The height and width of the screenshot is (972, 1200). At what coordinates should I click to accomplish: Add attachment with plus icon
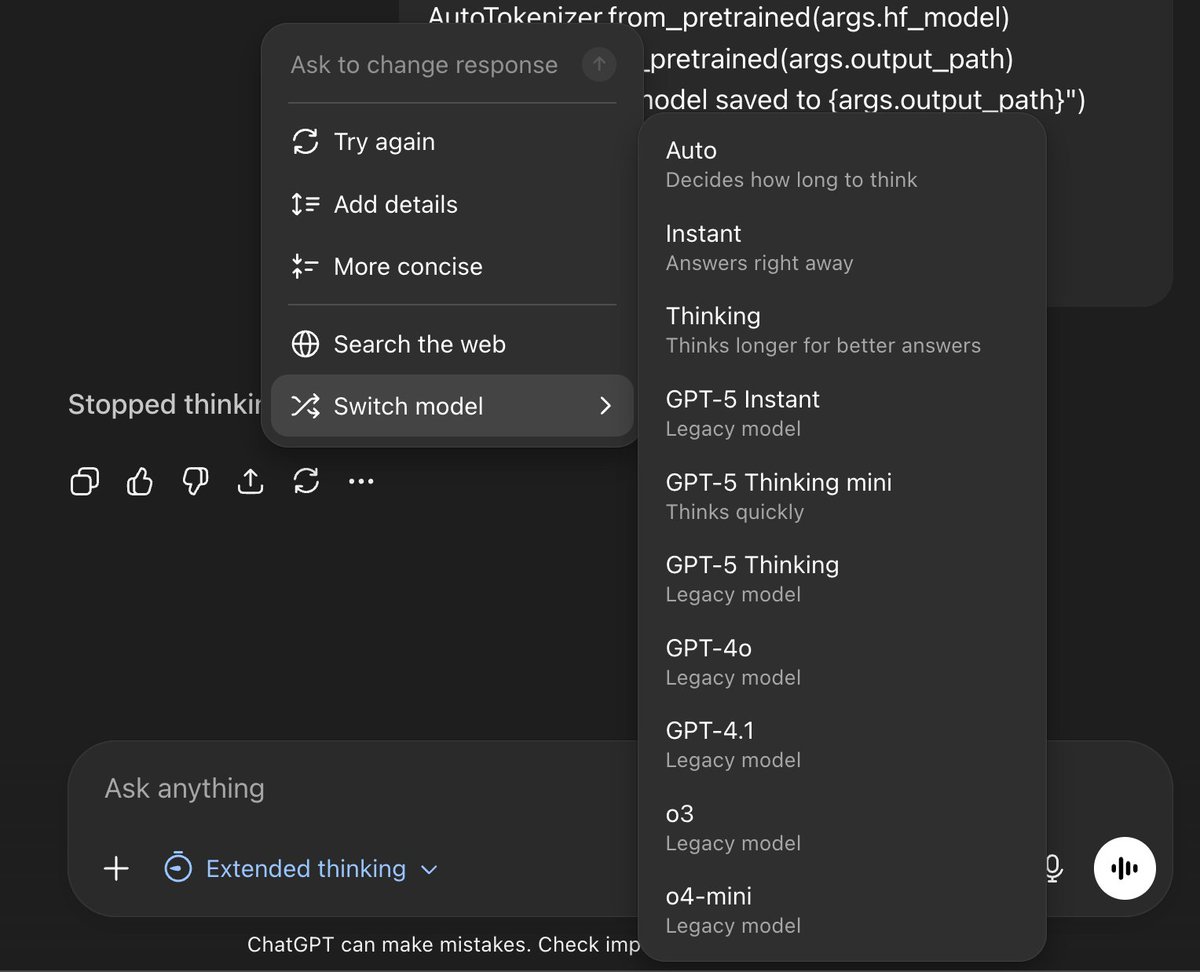(x=117, y=868)
